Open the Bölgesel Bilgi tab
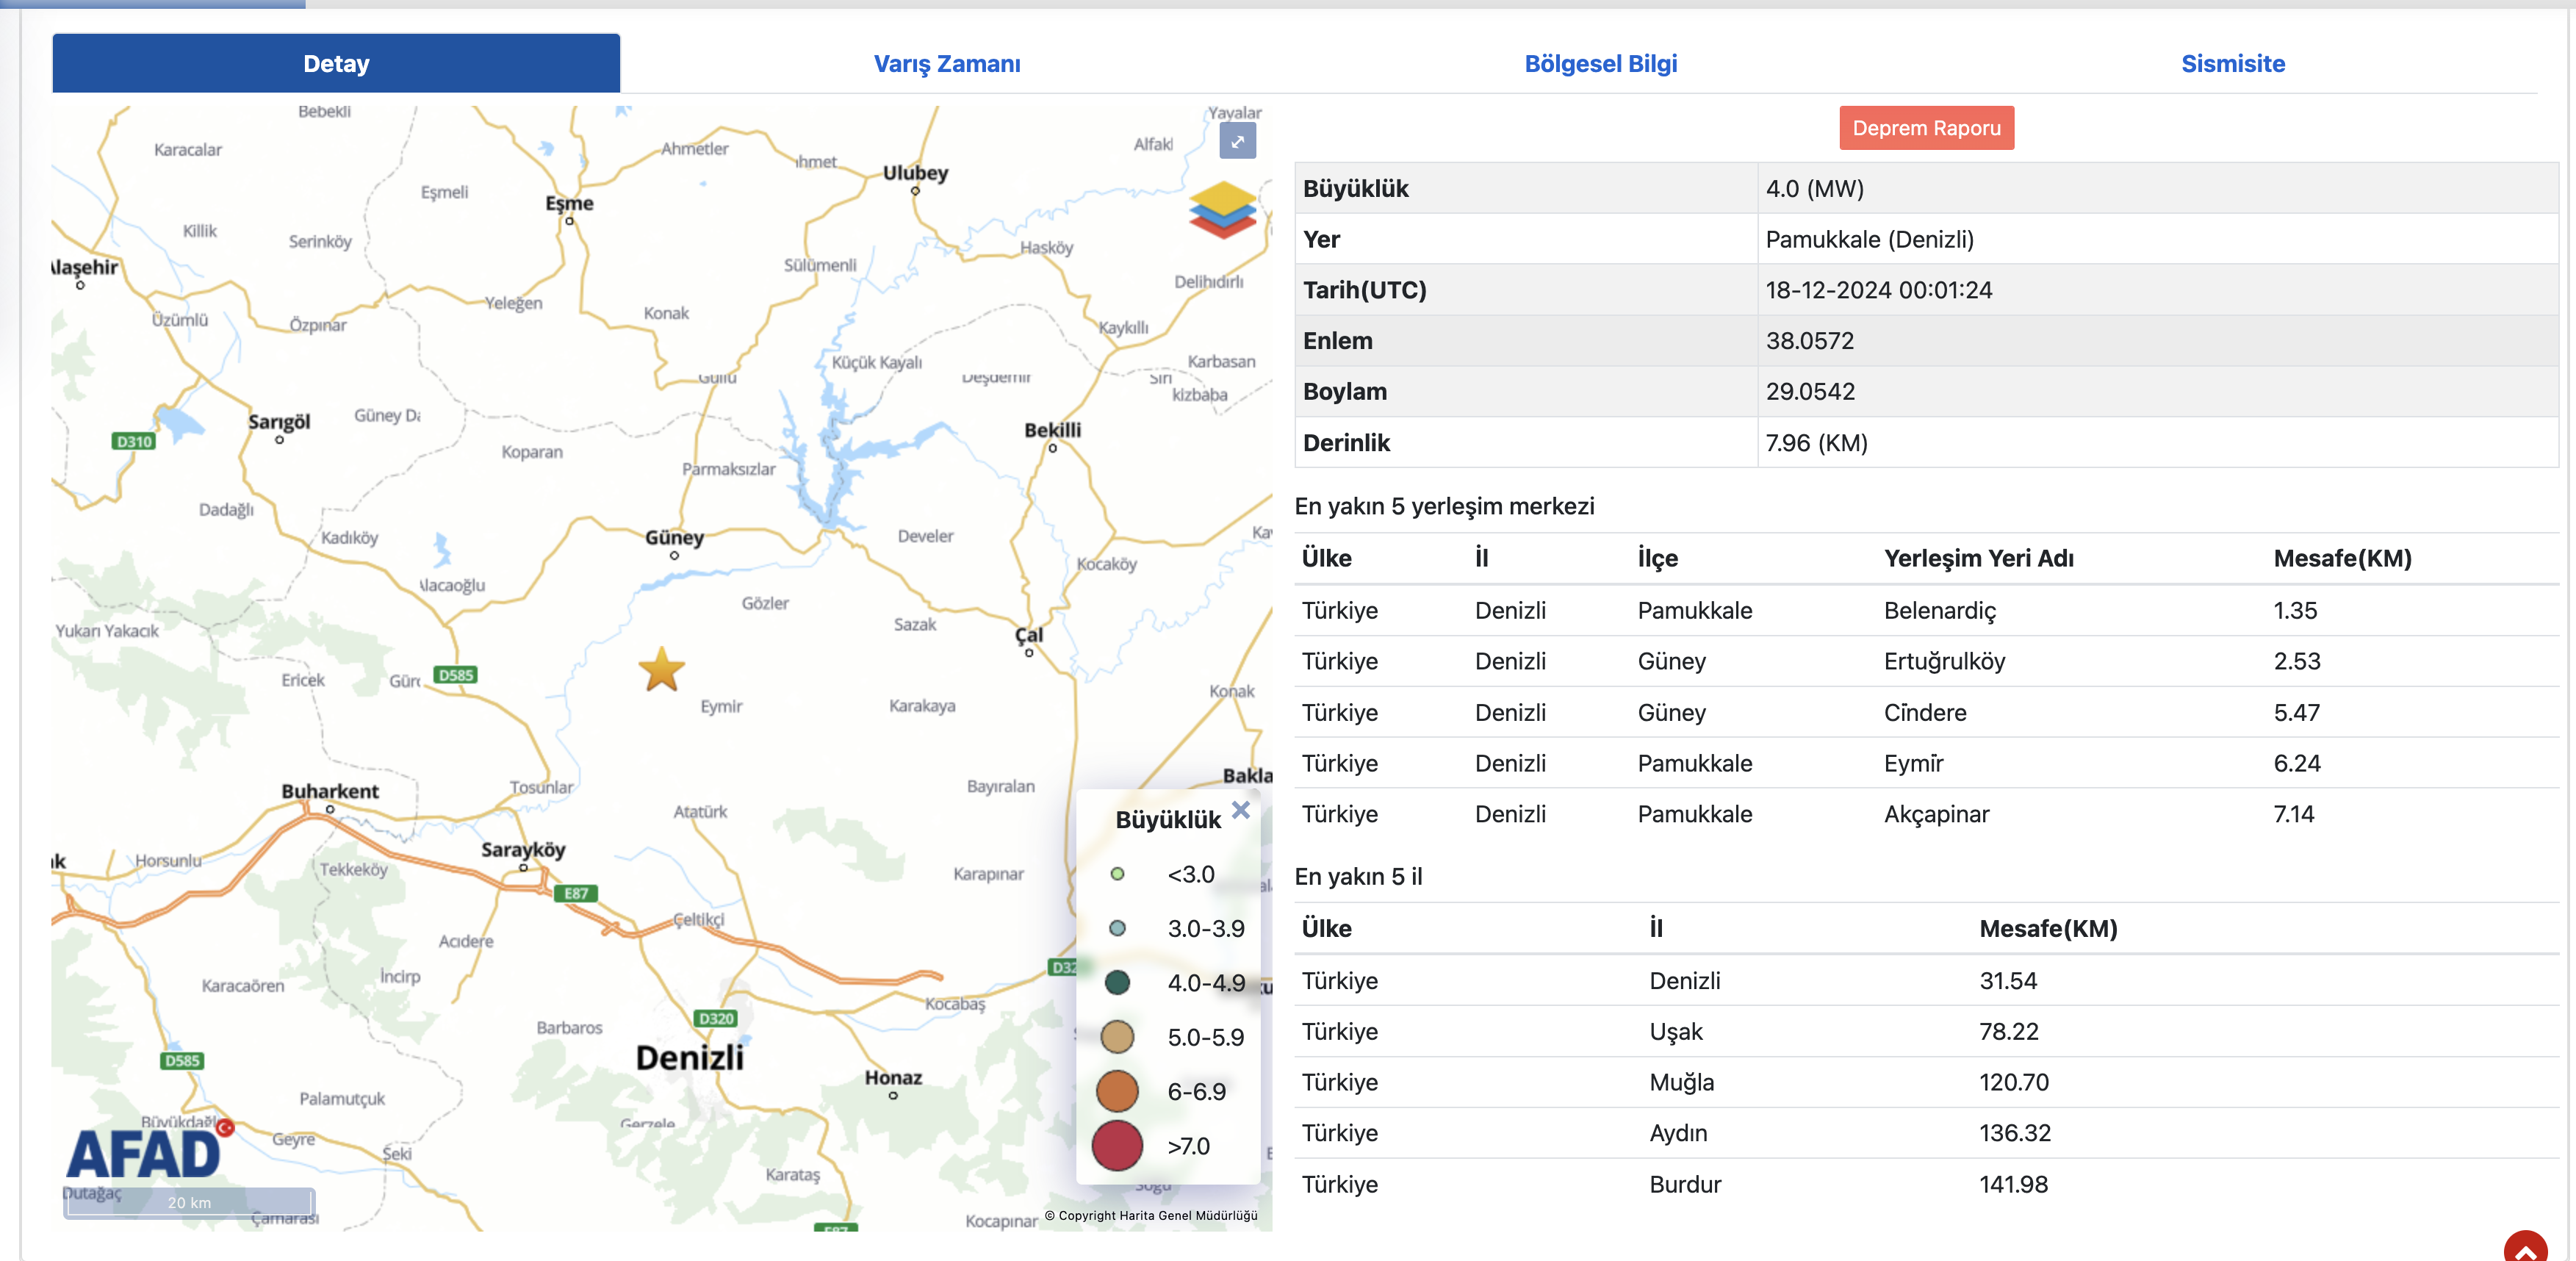2576x1261 pixels. tap(1600, 64)
